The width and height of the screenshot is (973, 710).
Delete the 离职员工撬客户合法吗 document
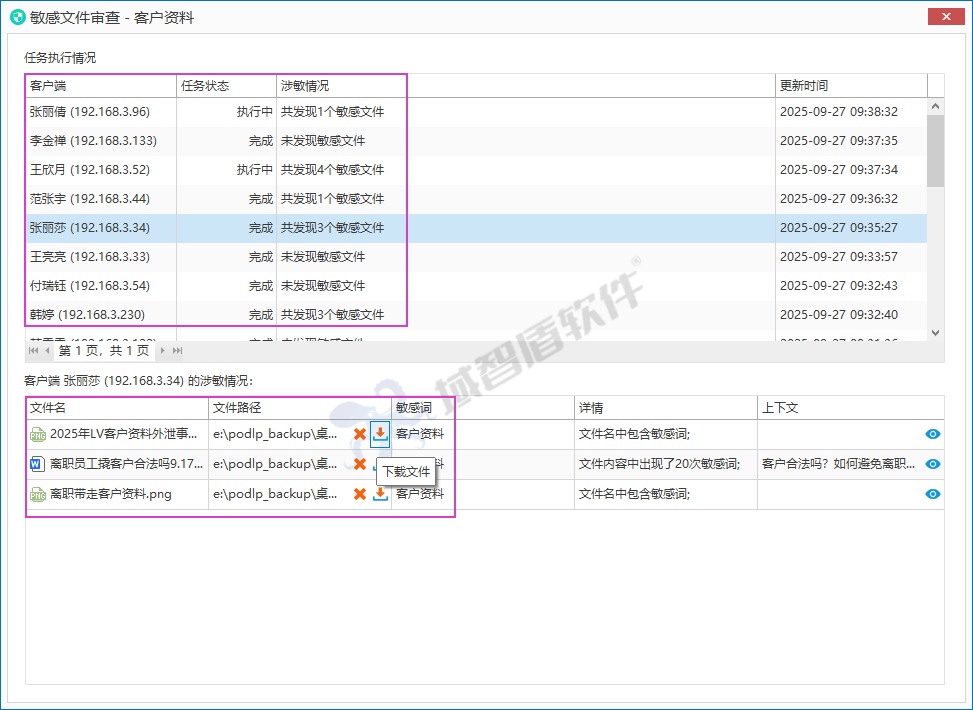click(360, 464)
